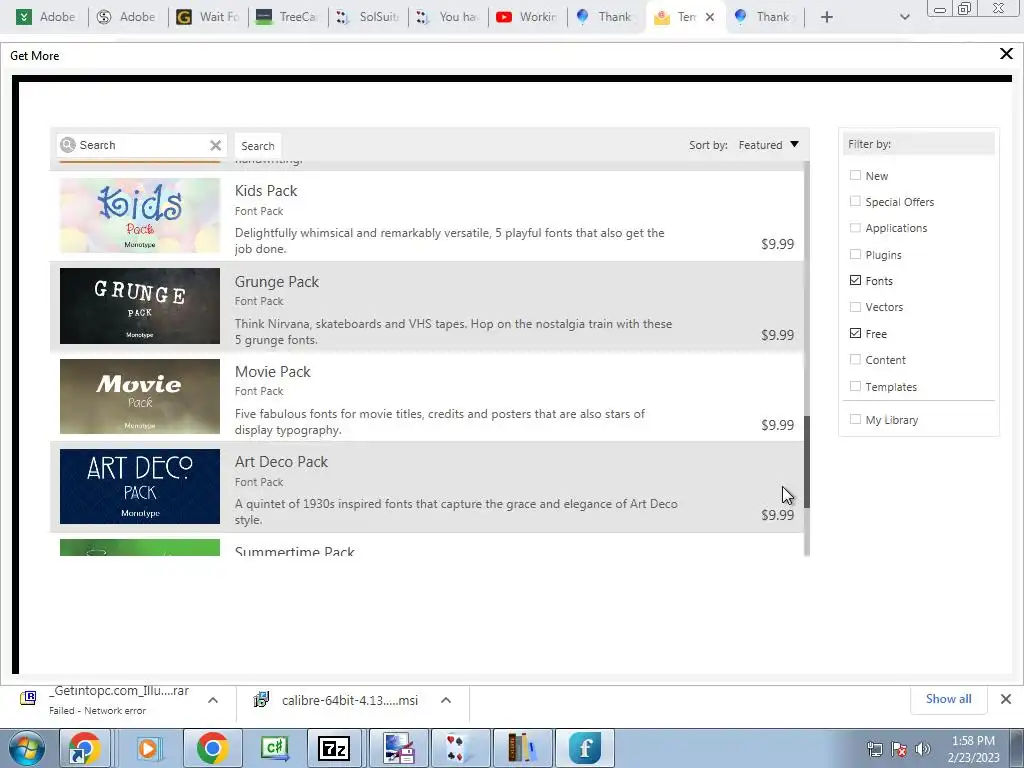The height and width of the screenshot is (768, 1024).
Task: Click Show all downloads
Action: pos(948,699)
